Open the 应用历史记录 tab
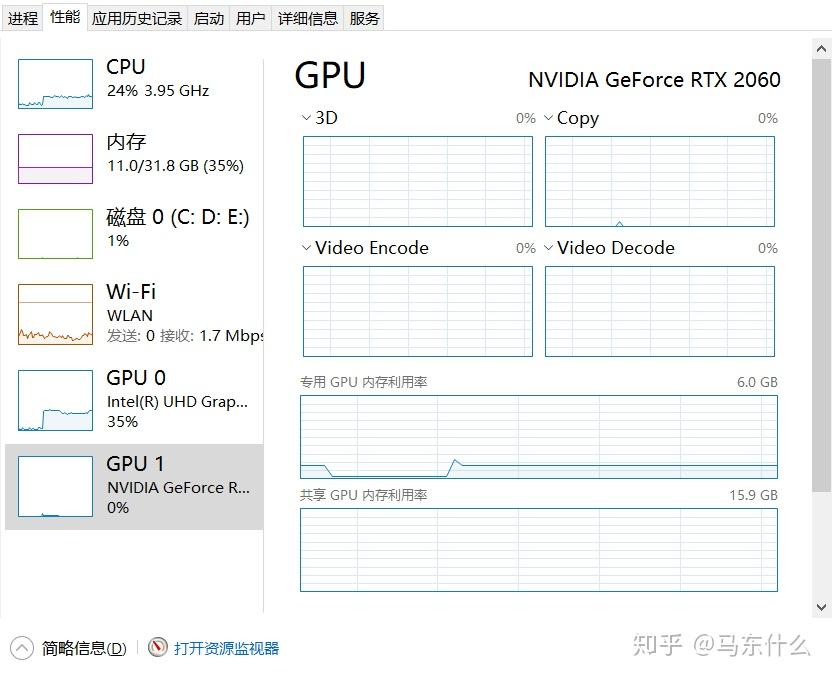Viewport: 832px width, 678px height. tap(137, 17)
